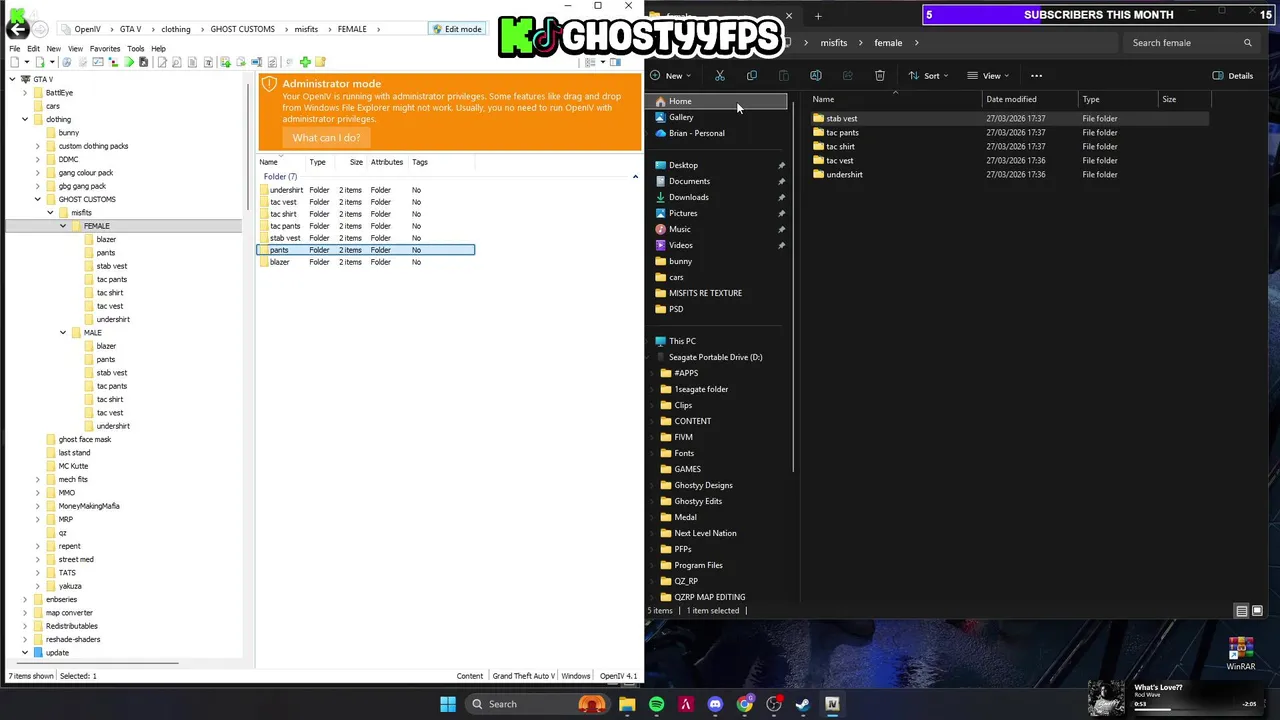Switch Explorer to details list view icon
The width and height of the screenshot is (1280, 720).
pos(1242,611)
